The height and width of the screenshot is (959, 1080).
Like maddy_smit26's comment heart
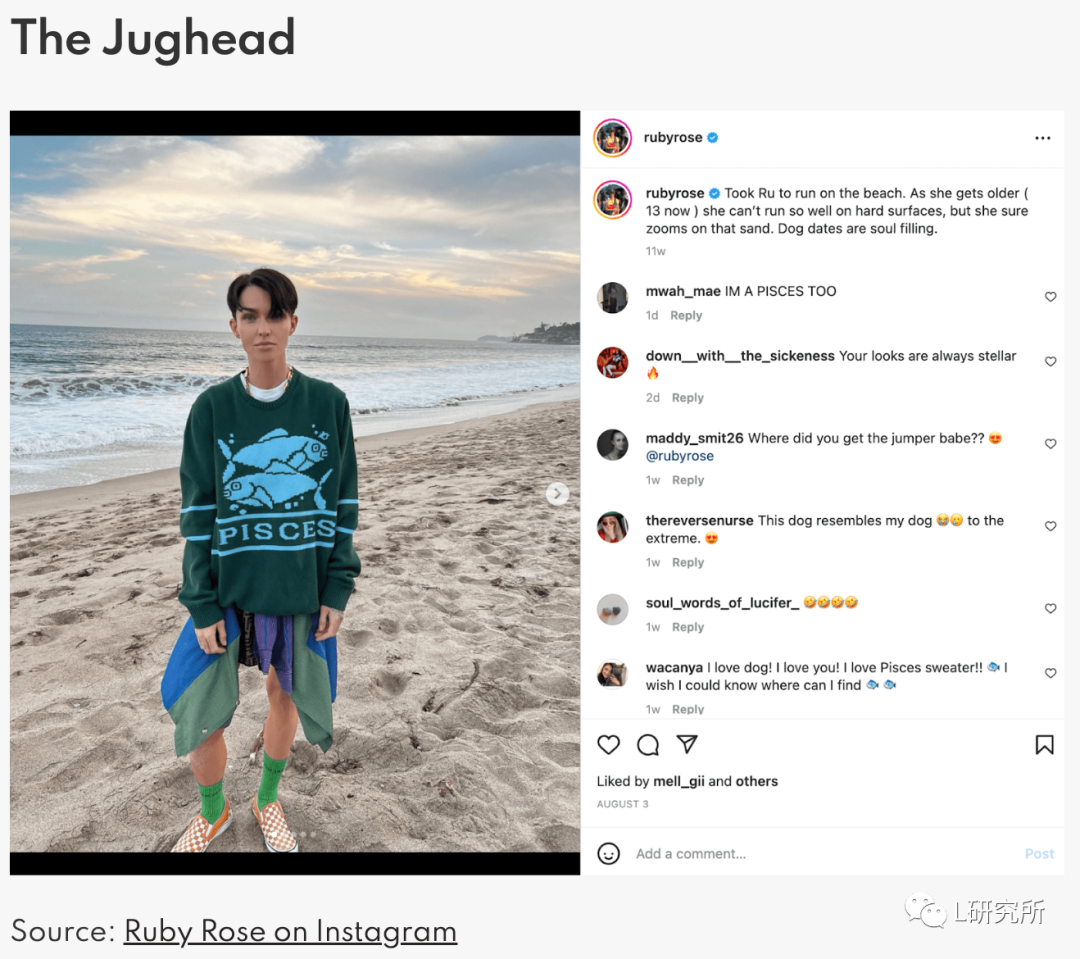[x=1050, y=444]
